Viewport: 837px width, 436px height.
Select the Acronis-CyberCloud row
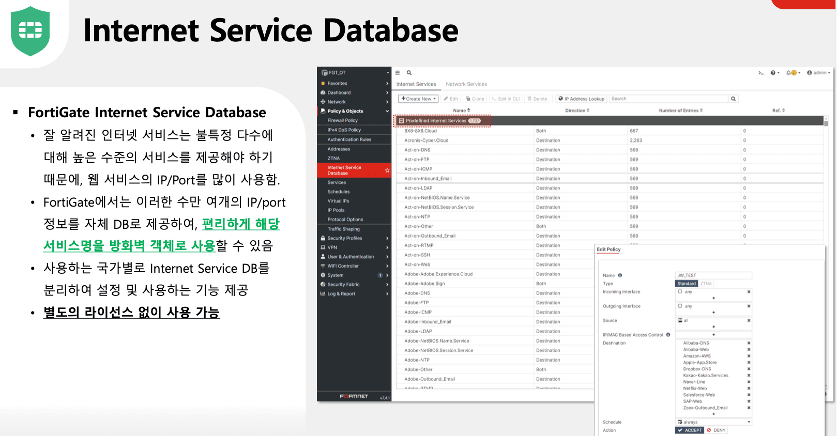(611, 140)
